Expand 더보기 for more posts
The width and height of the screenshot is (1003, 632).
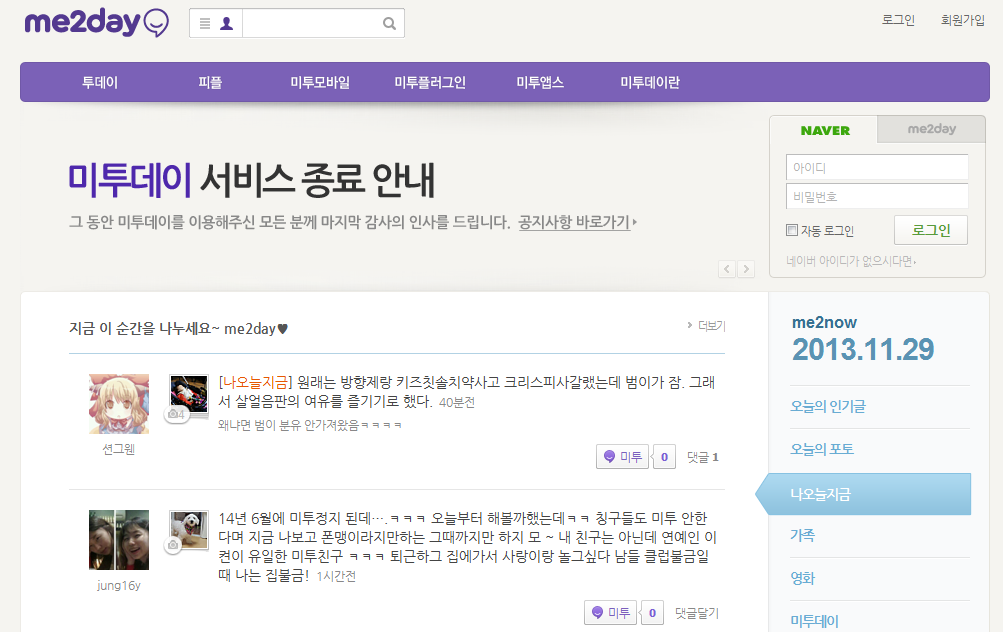tap(706, 326)
